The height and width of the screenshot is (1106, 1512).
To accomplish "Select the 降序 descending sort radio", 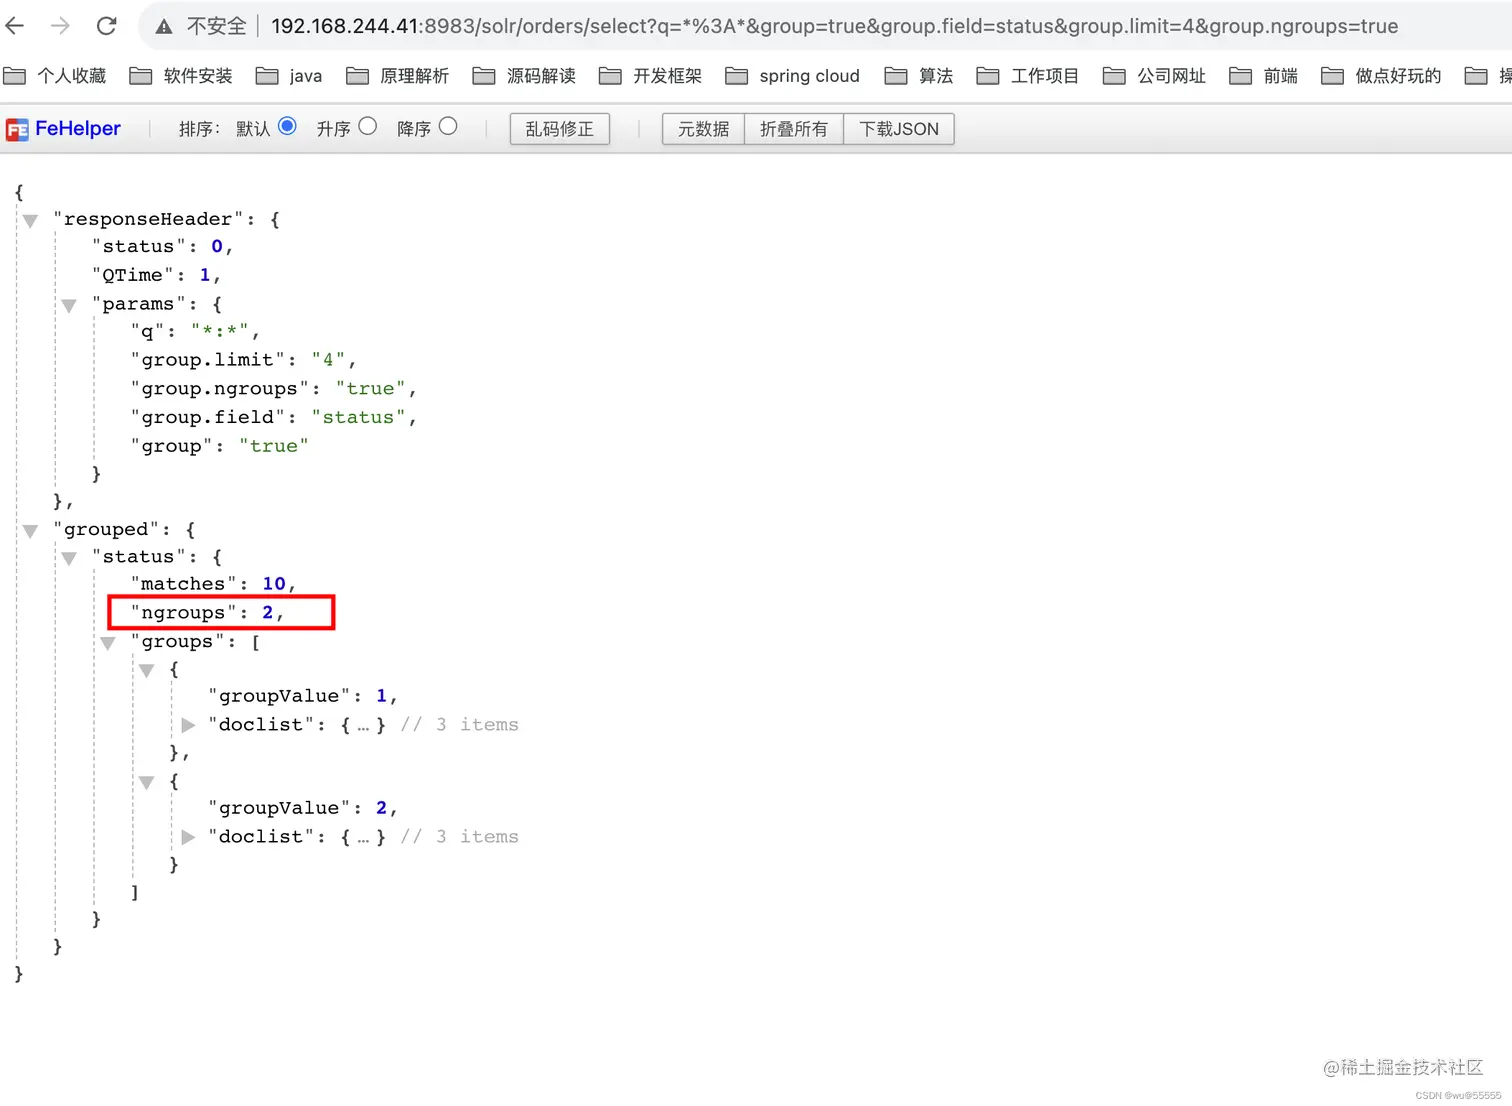I will (x=448, y=126).
